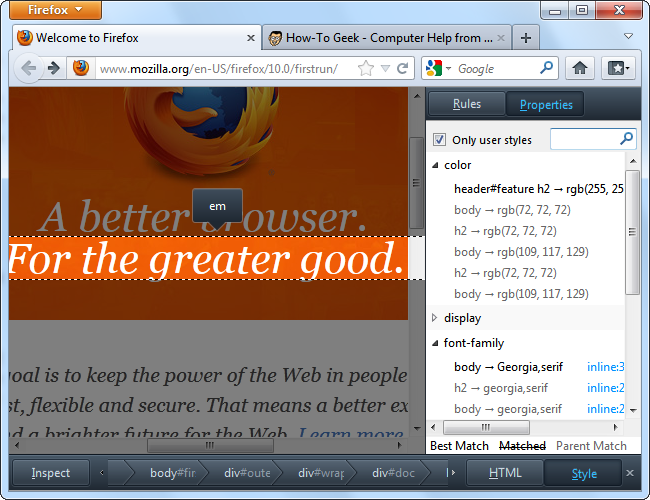The height and width of the screenshot is (500, 650).
Task: Toggle the Style panel button
Action: pyautogui.click(x=584, y=473)
